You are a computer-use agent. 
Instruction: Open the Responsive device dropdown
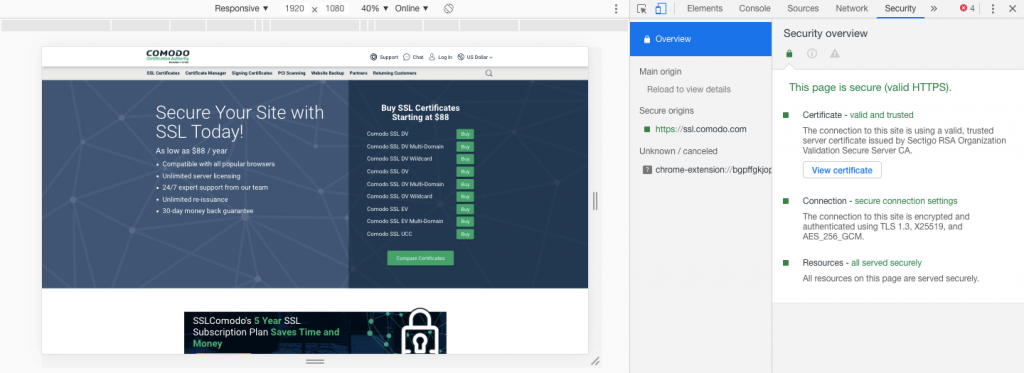[x=242, y=8]
